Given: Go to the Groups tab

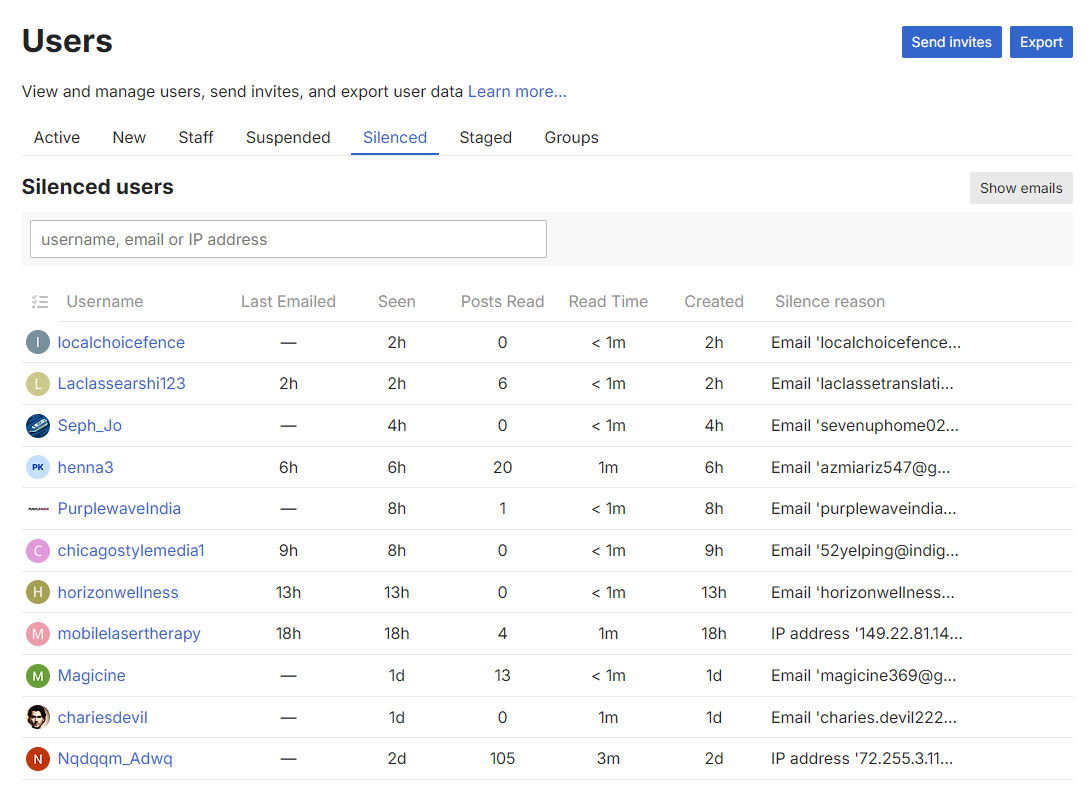Looking at the screenshot, I should (x=571, y=138).
